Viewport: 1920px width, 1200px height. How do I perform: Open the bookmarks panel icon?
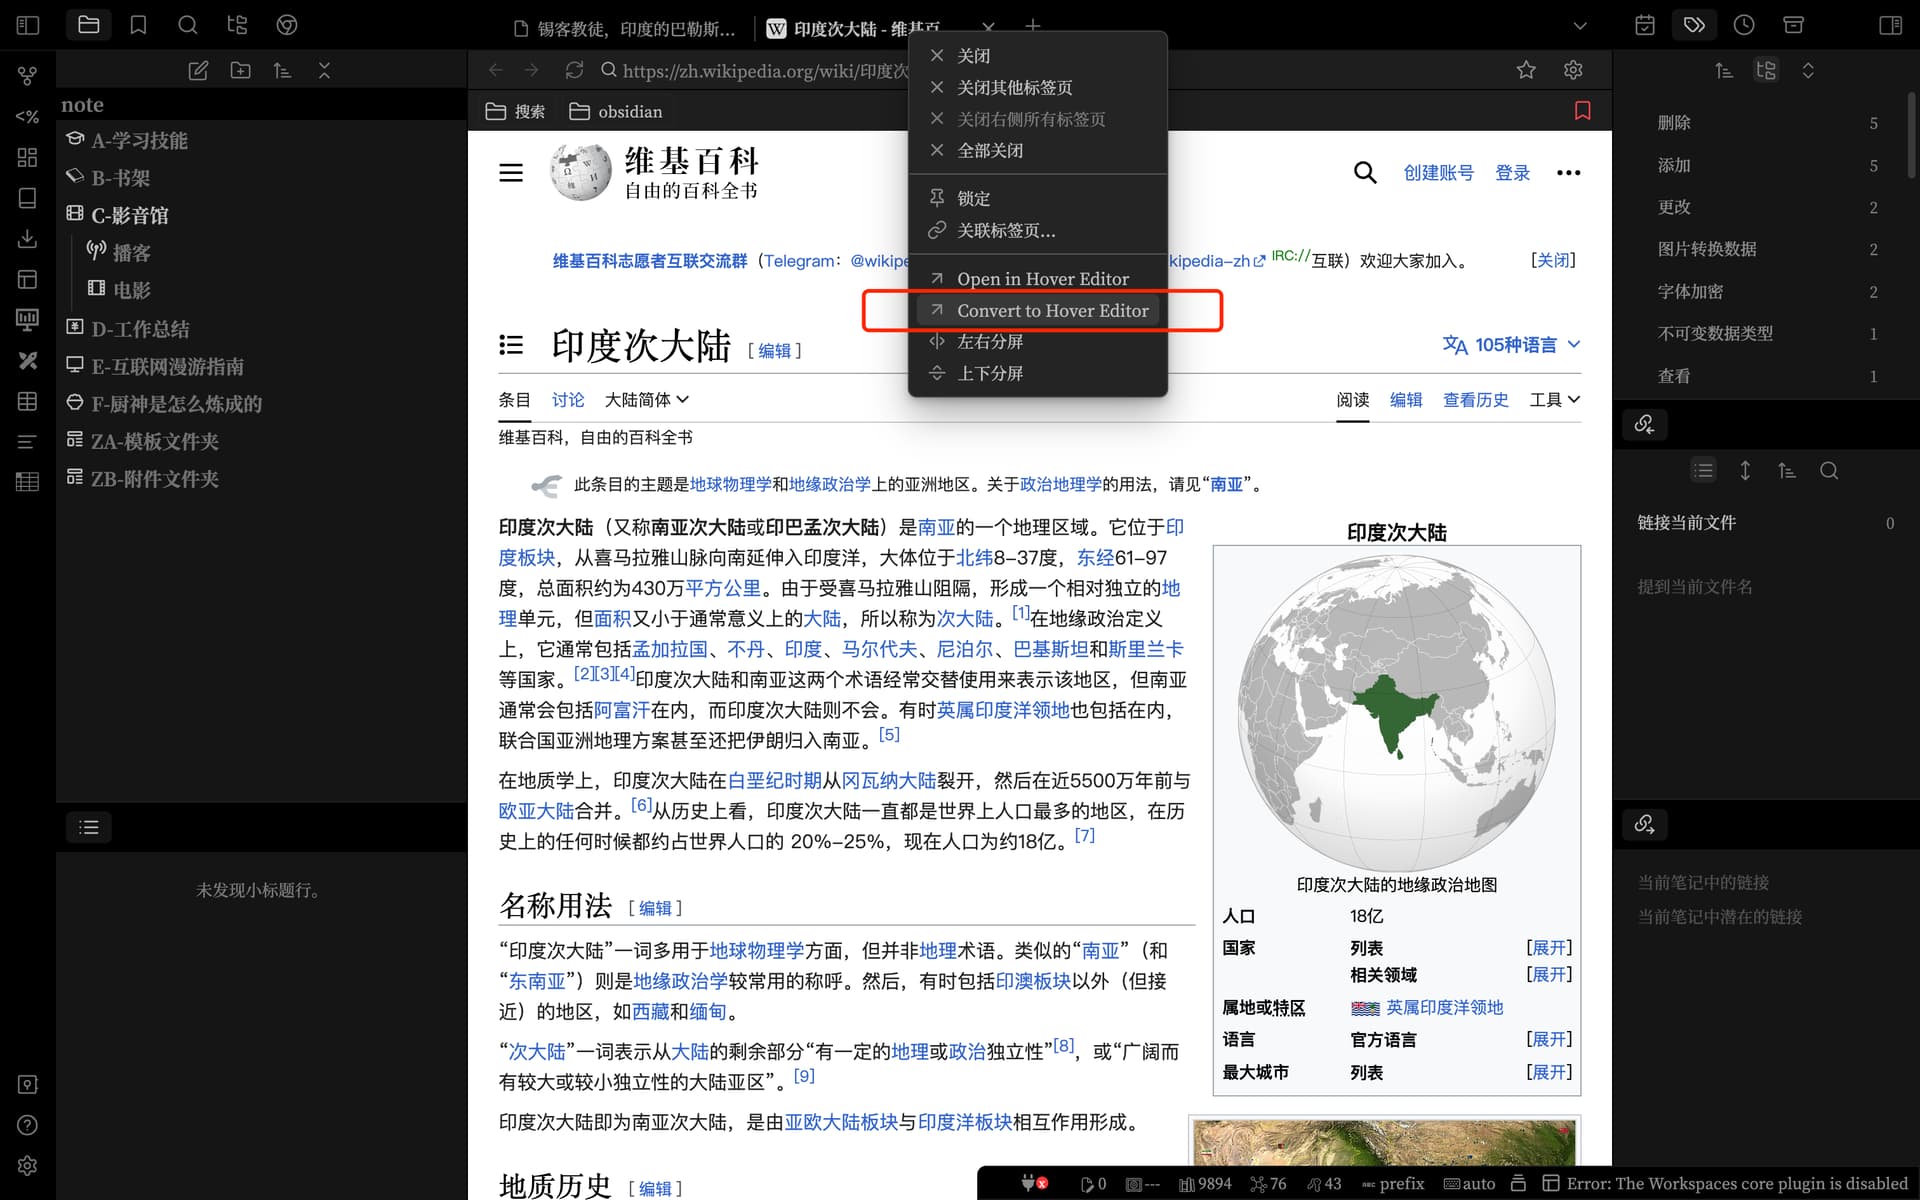pos(138,25)
